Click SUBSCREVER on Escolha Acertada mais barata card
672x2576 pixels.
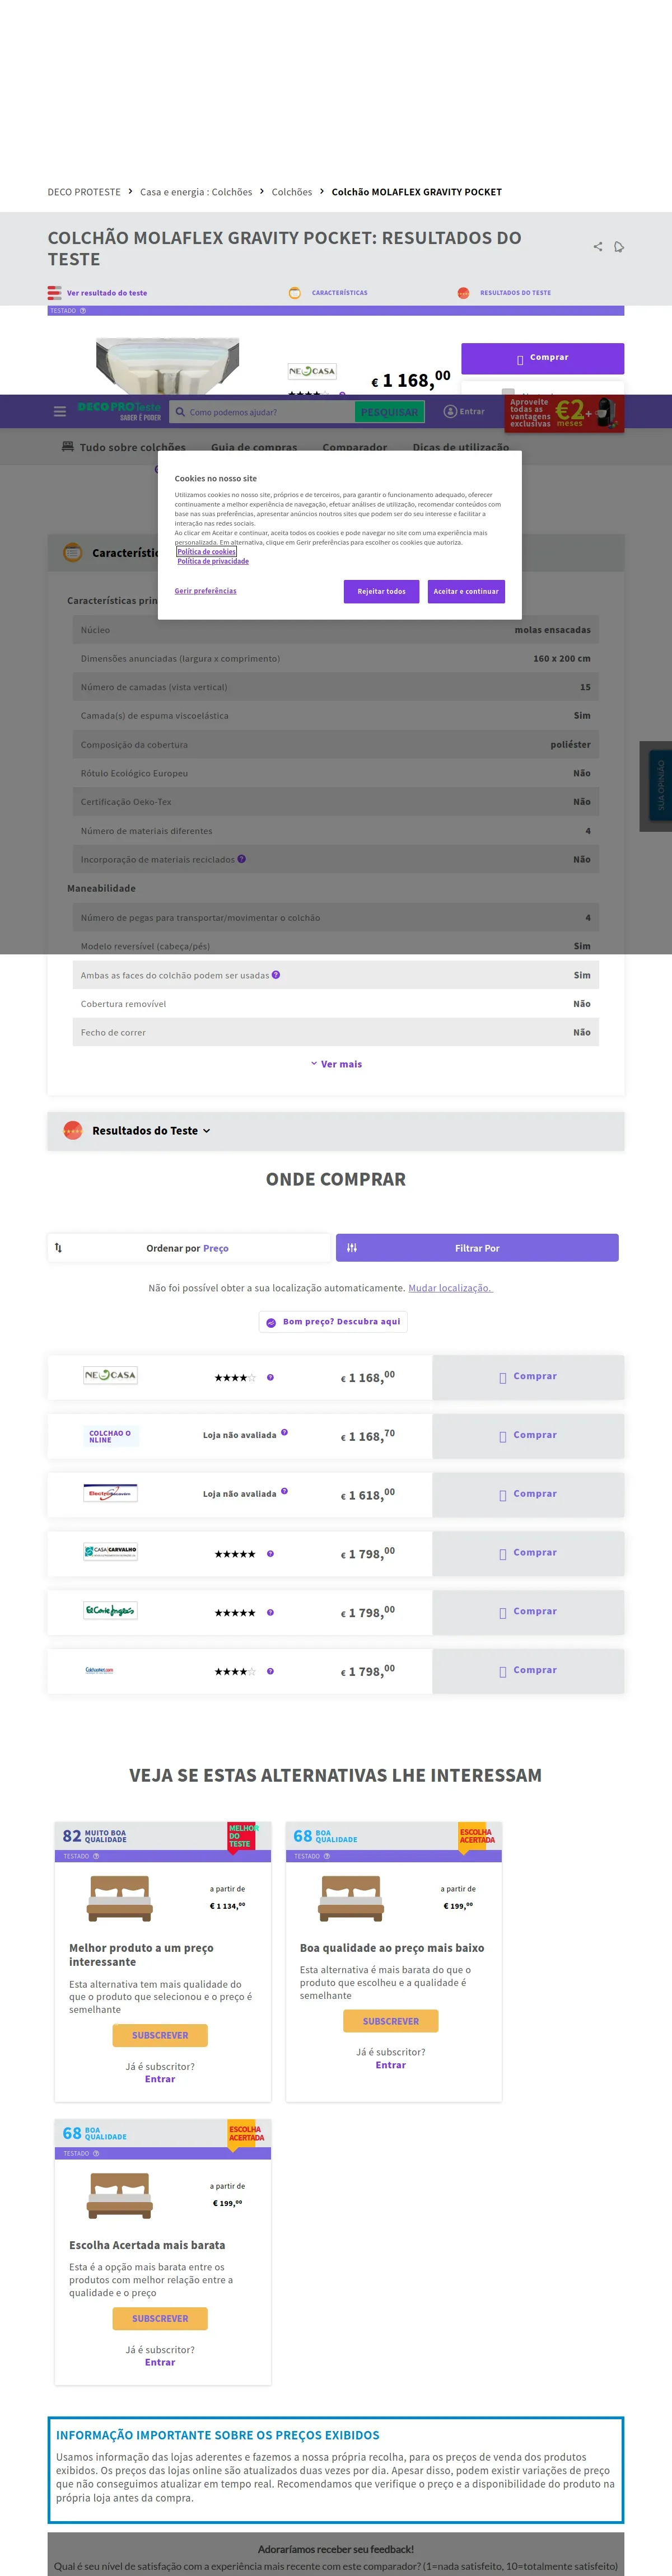pyautogui.click(x=160, y=2318)
